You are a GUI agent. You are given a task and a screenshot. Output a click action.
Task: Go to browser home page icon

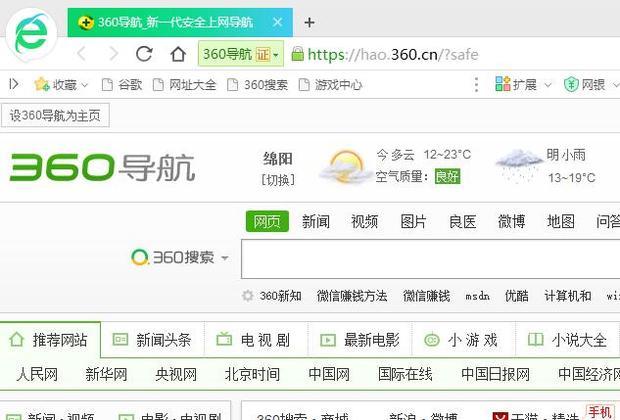[x=177, y=54]
